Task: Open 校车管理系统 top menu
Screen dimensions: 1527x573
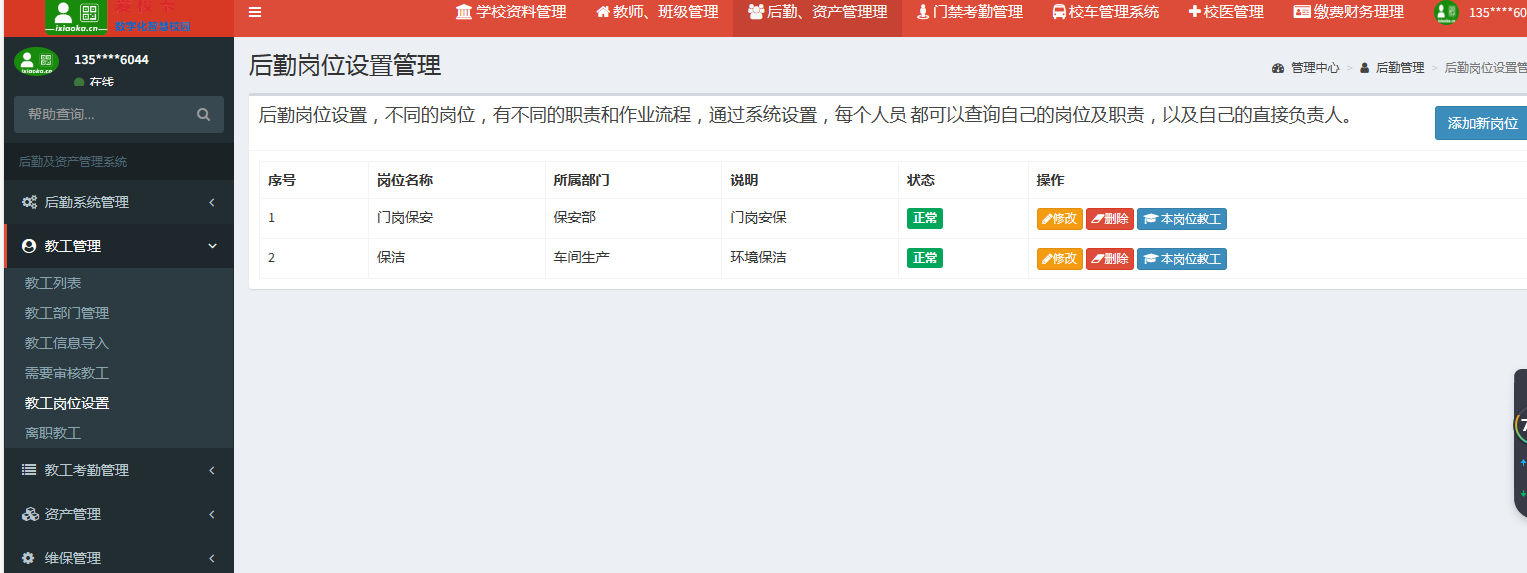Action: [x=1105, y=12]
